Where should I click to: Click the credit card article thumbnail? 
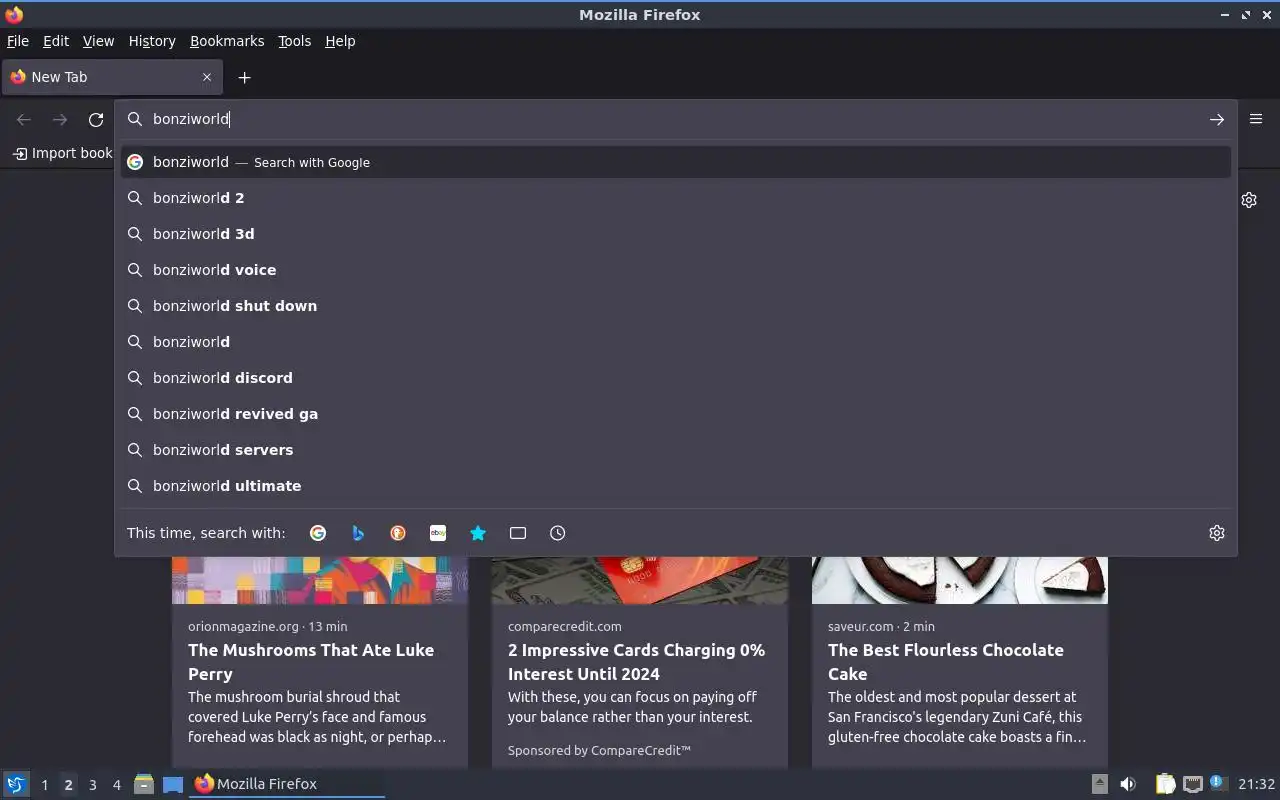pyautogui.click(x=640, y=580)
